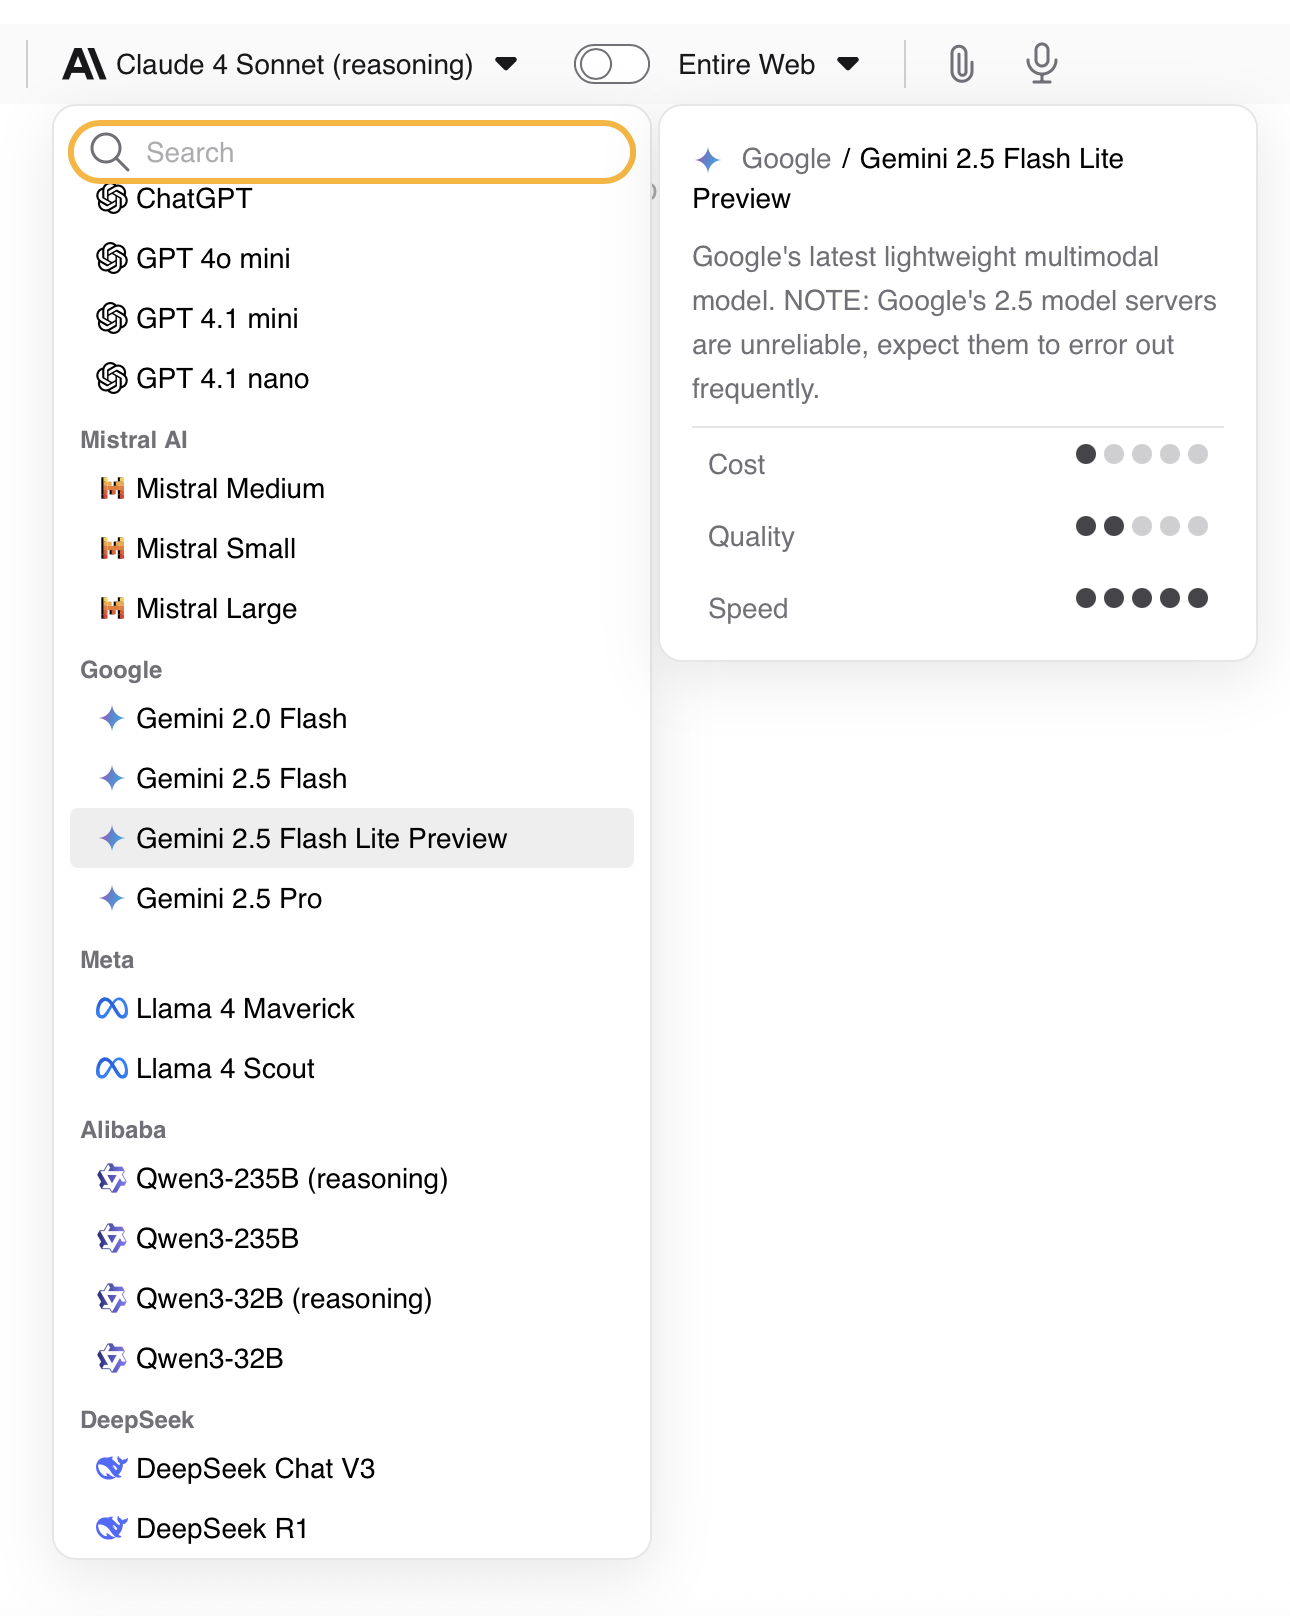
Task: Select GPT 4o mini from list
Action: pyautogui.click(x=213, y=258)
